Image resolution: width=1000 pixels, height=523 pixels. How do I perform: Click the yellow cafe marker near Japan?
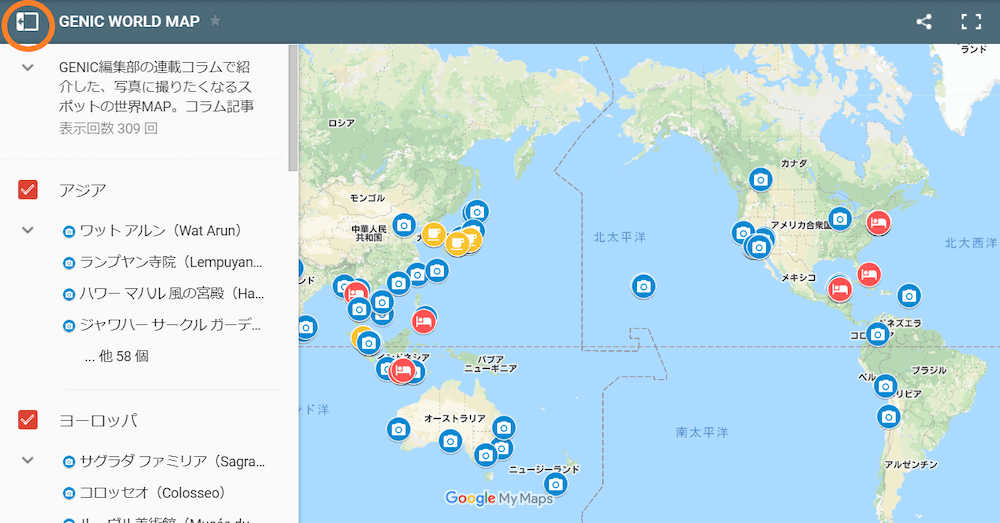433,234
